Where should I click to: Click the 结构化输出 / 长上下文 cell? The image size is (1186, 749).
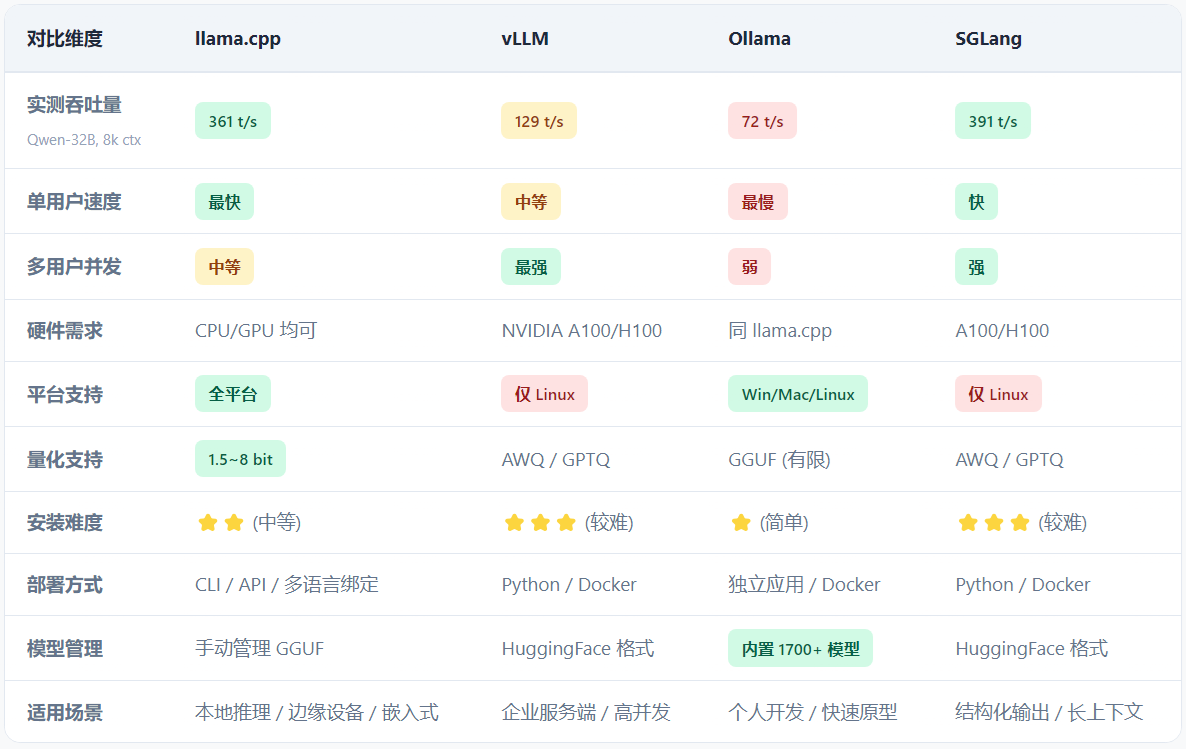click(1049, 713)
